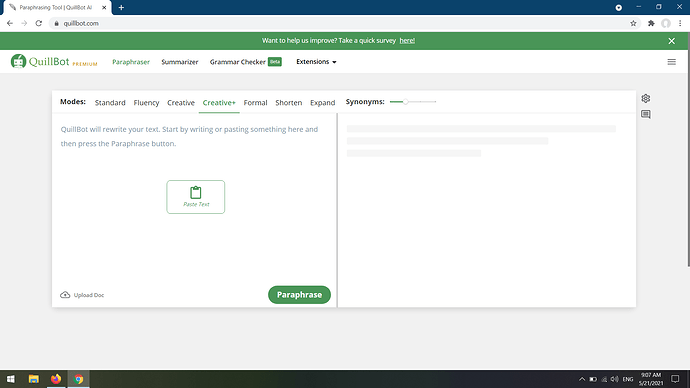This screenshot has width=690, height=388.
Task: Open the settings gear beside the editor
Action: [646, 98]
